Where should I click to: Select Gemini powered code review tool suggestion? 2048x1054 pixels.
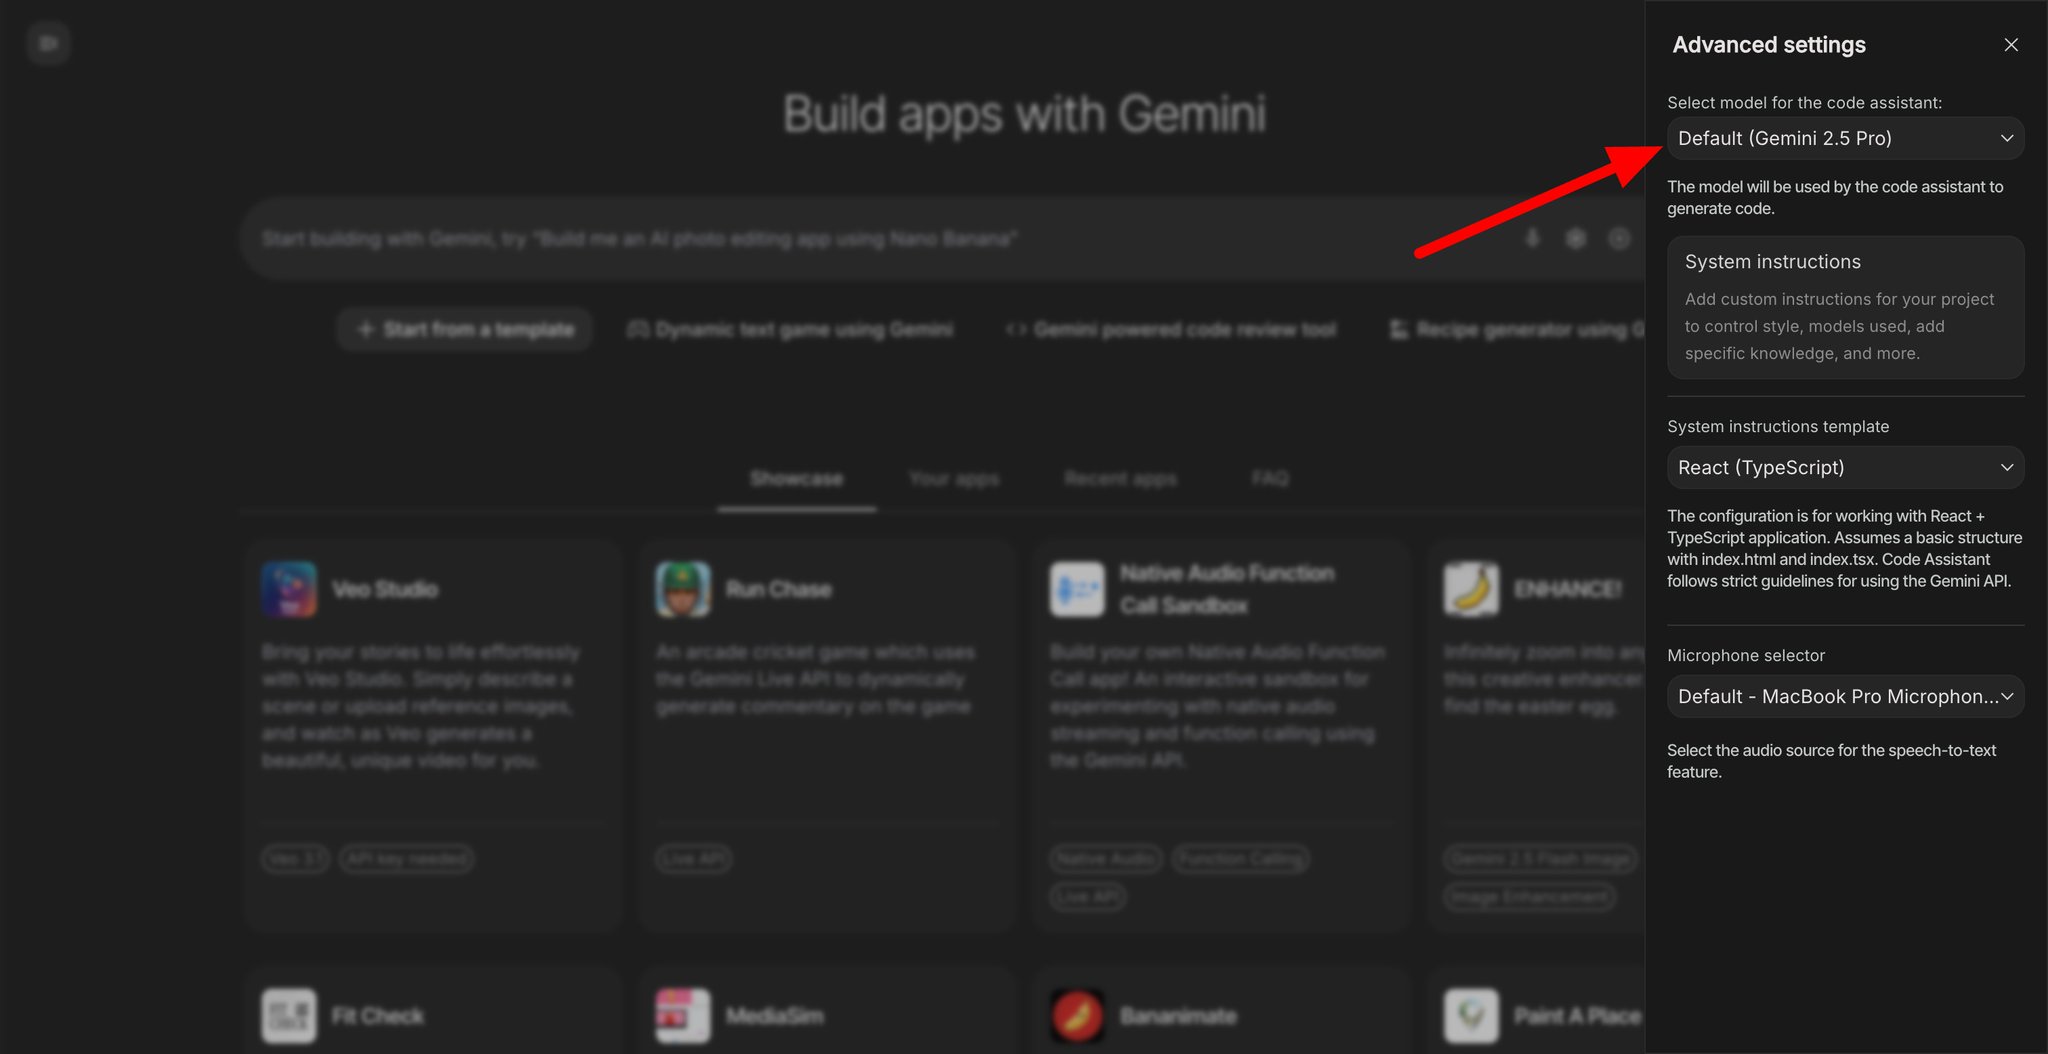1171,329
